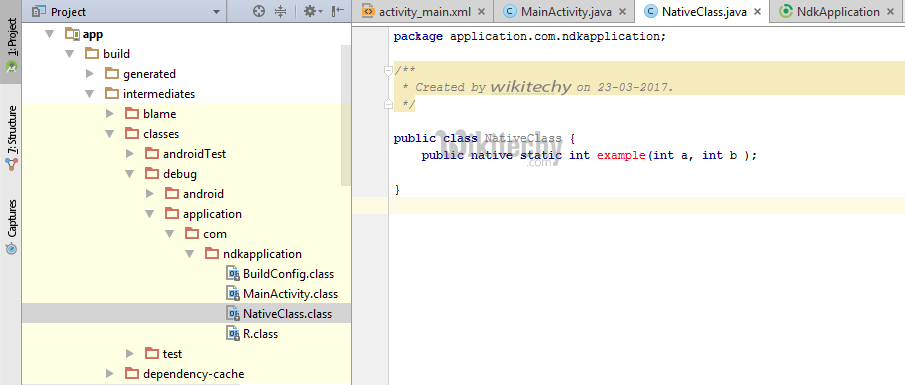Image resolution: width=905 pixels, height=385 pixels.
Task: Fold the comment block at /** marker
Action: click(x=388, y=70)
